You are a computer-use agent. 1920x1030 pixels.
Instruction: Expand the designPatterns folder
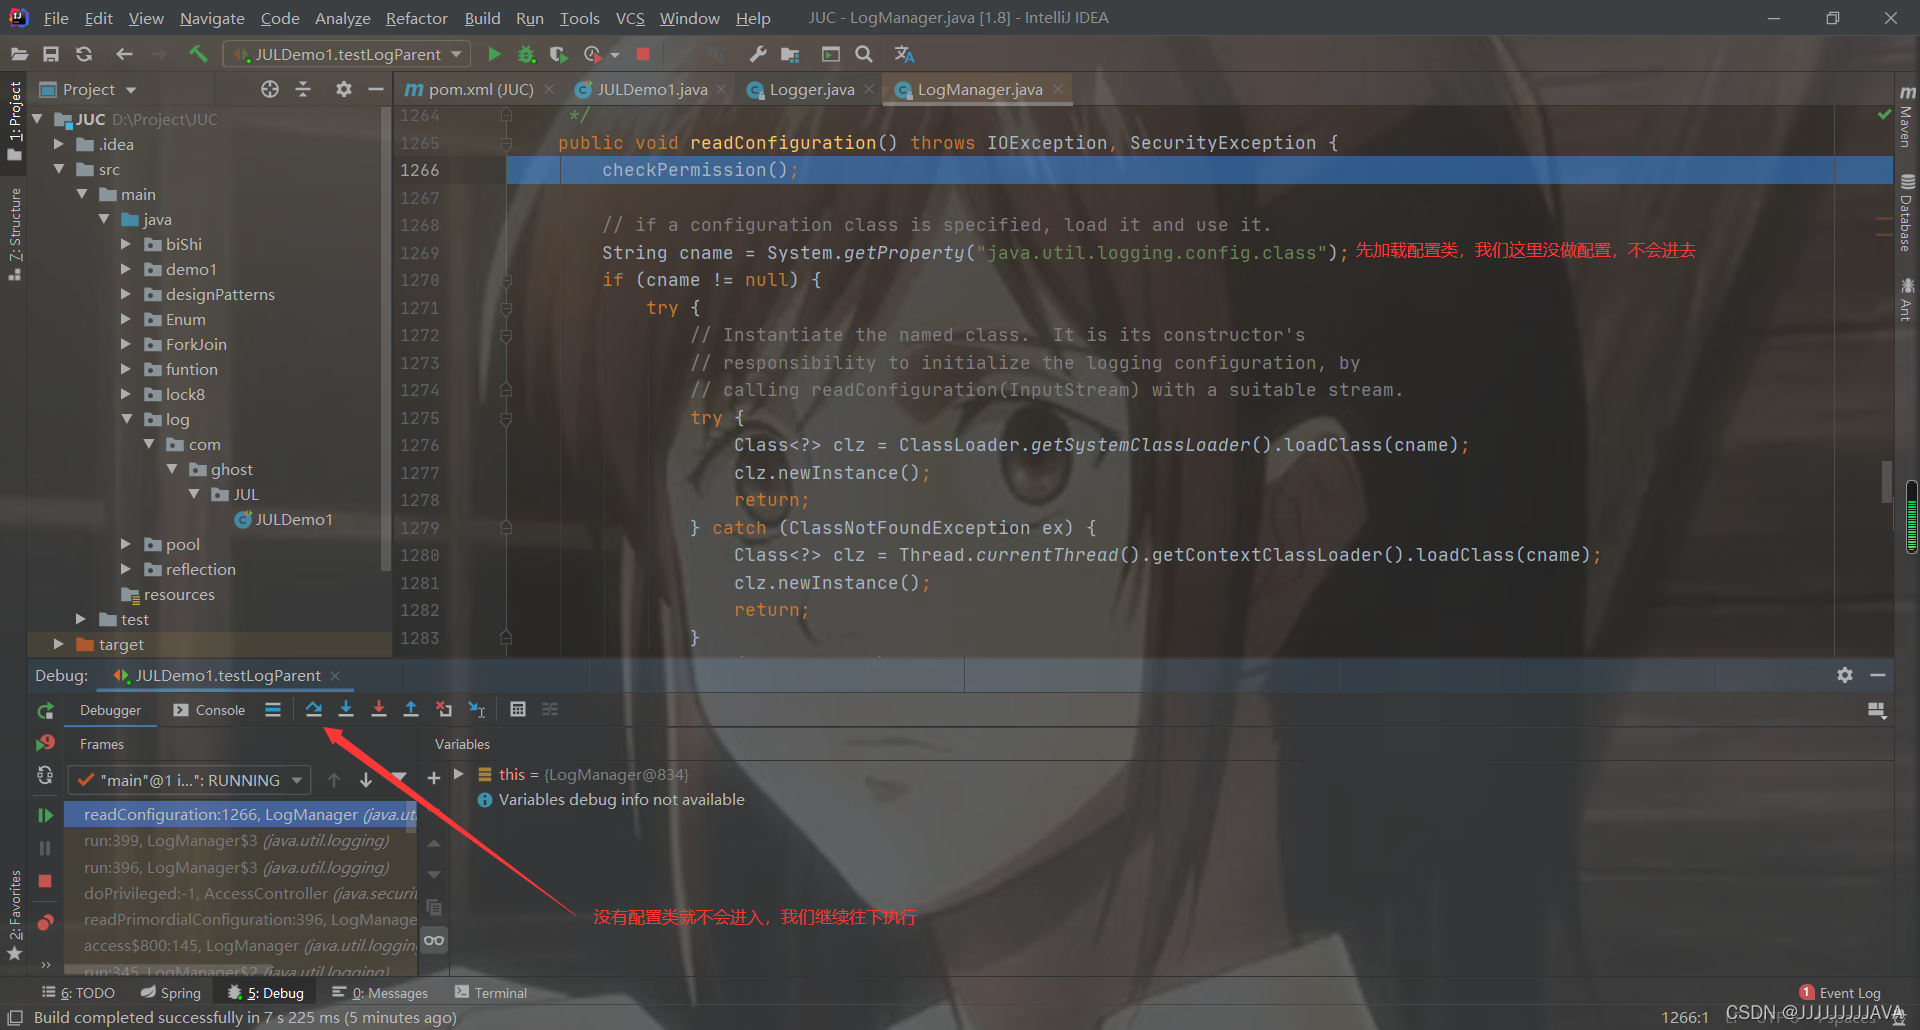[x=126, y=294]
